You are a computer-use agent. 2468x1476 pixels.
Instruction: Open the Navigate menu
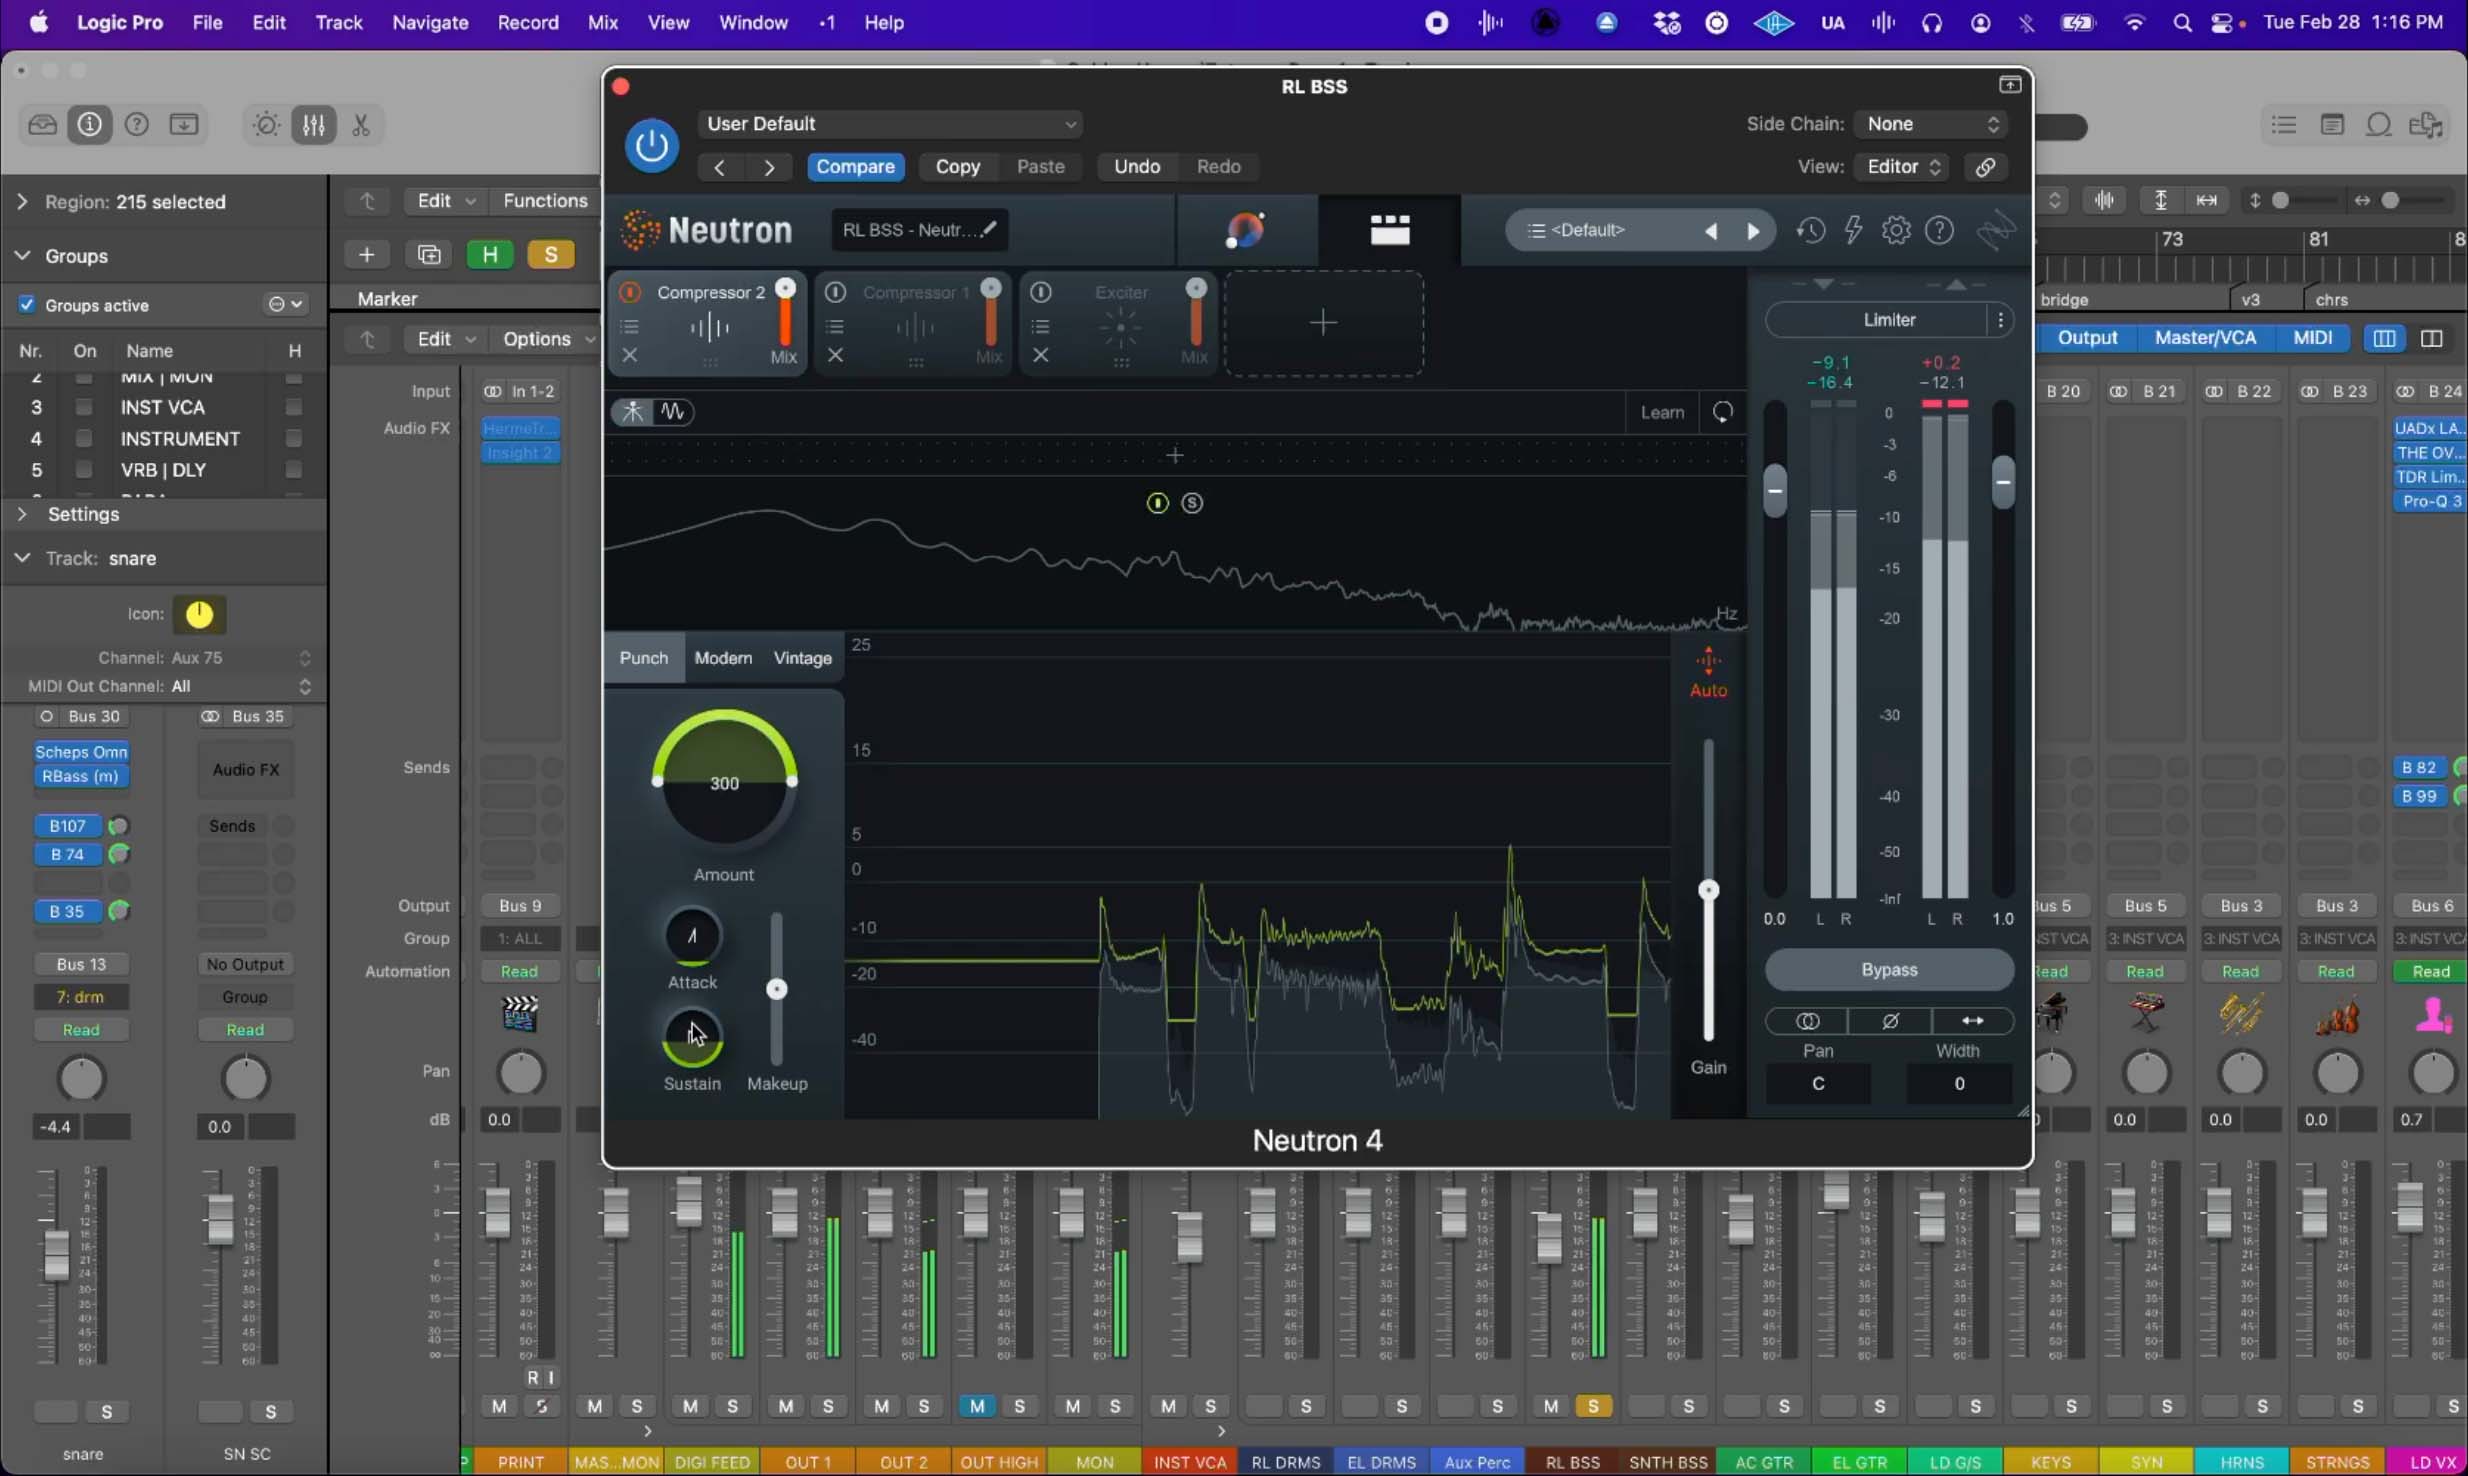tap(430, 22)
